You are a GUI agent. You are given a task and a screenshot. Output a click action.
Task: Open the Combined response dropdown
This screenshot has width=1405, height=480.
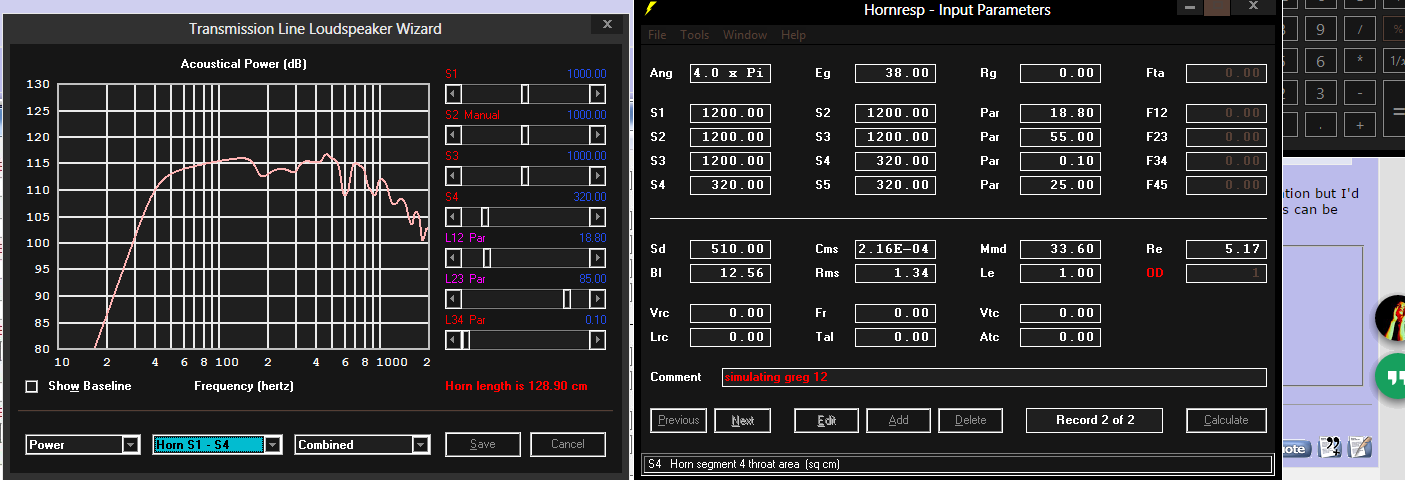pyautogui.click(x=363, y=445)
